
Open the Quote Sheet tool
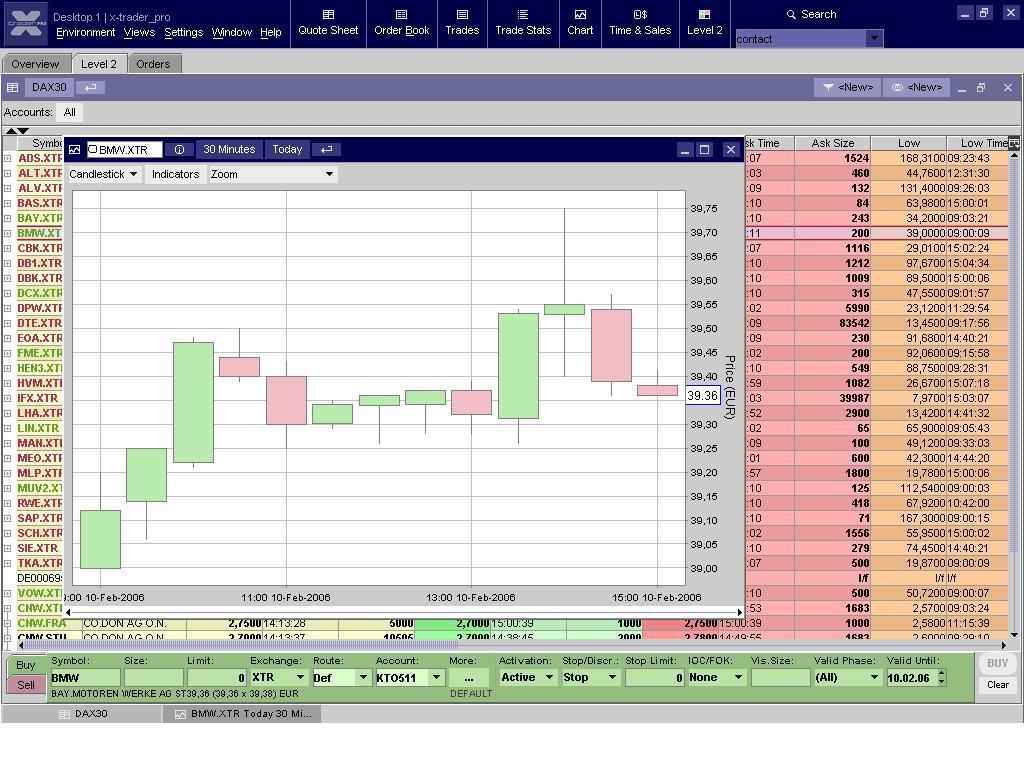[328, 24]
